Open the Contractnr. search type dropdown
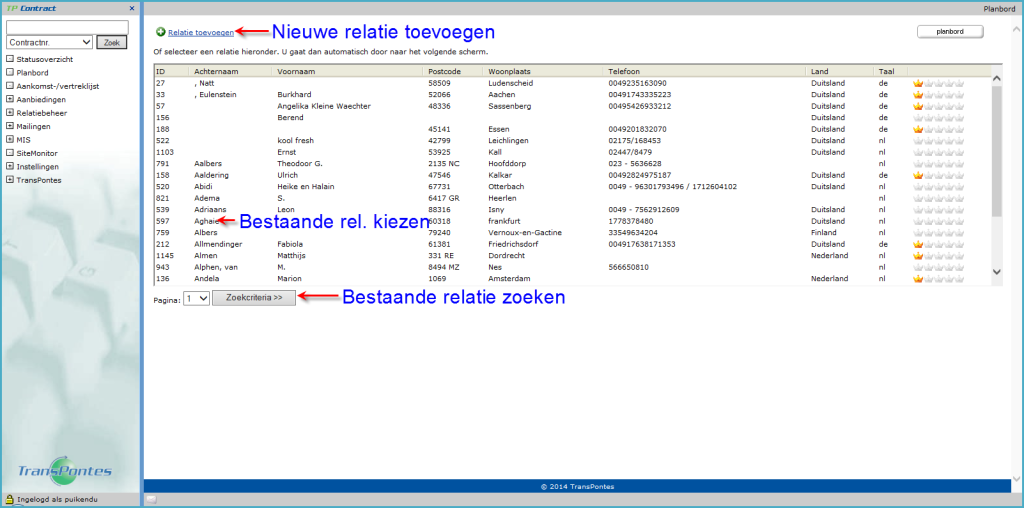1024x508 pixels. click(49, 43)
